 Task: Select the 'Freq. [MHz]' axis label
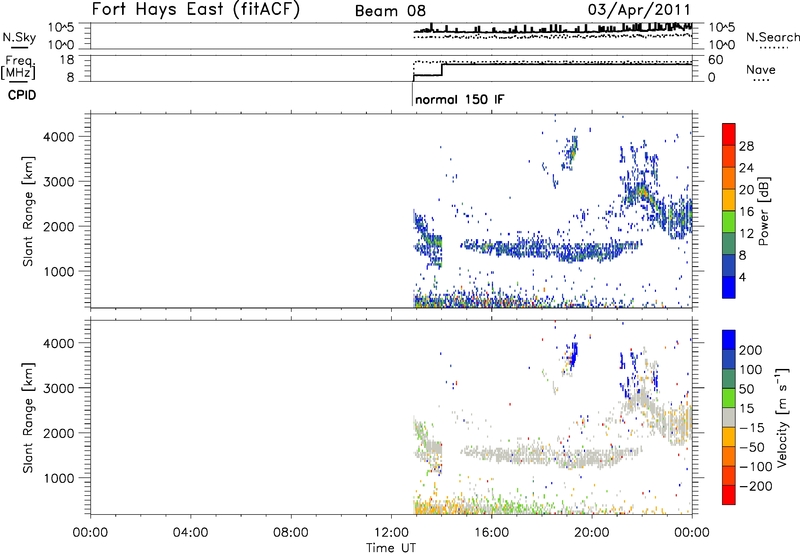pyautogui.click(x=18, y=68)
